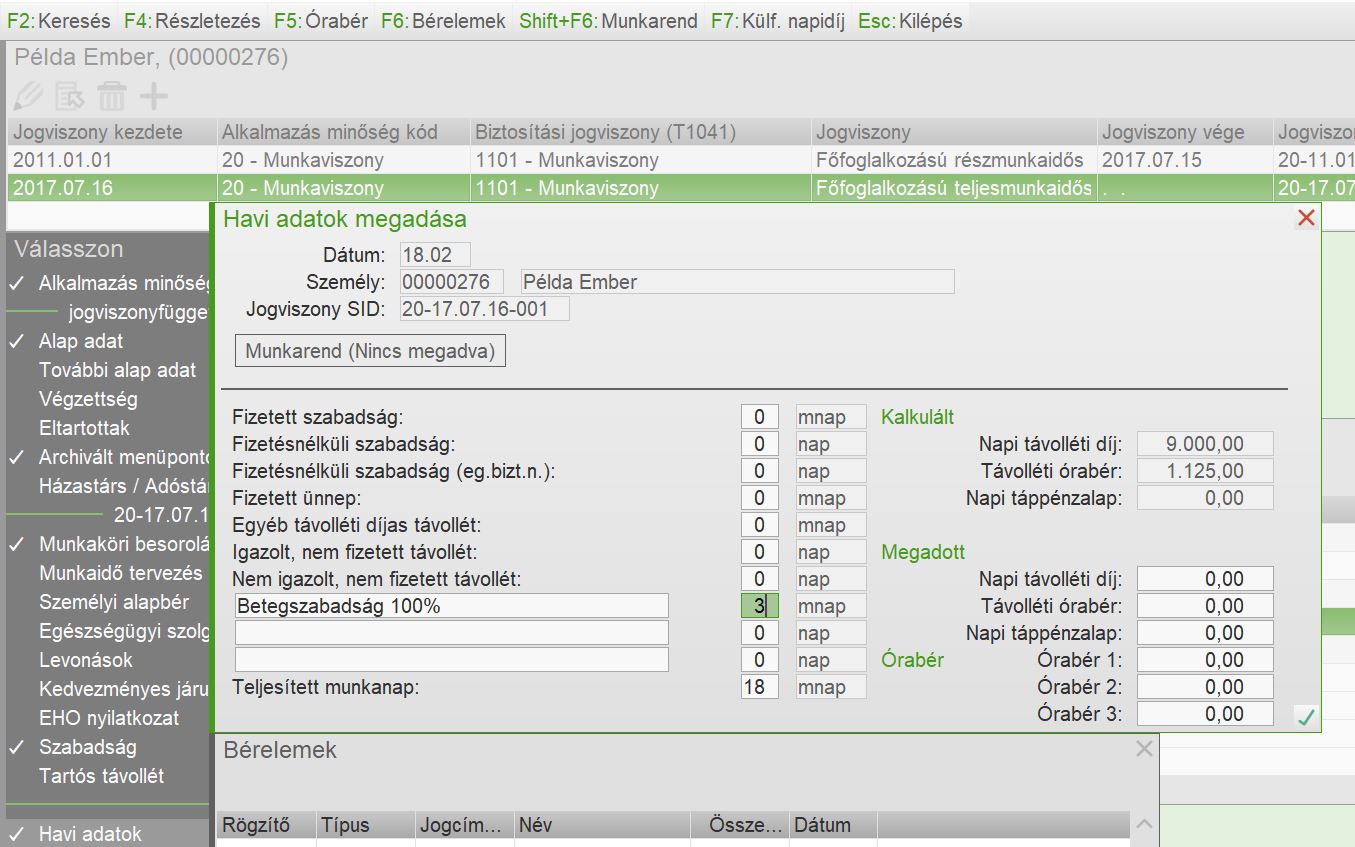Open F5 Órabér function
The image size is (1355, 847).
pos(321,20)
